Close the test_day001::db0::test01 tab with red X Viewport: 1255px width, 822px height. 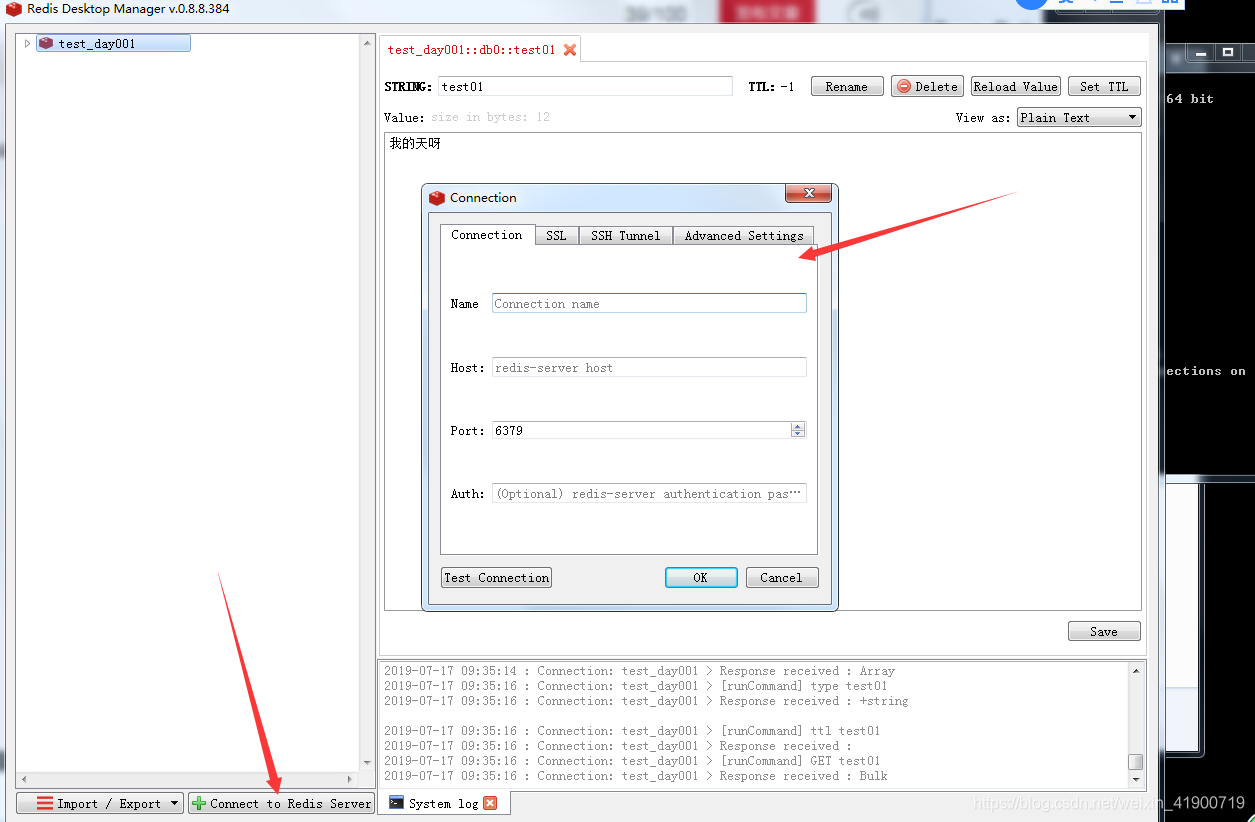[x=570, y=50]
